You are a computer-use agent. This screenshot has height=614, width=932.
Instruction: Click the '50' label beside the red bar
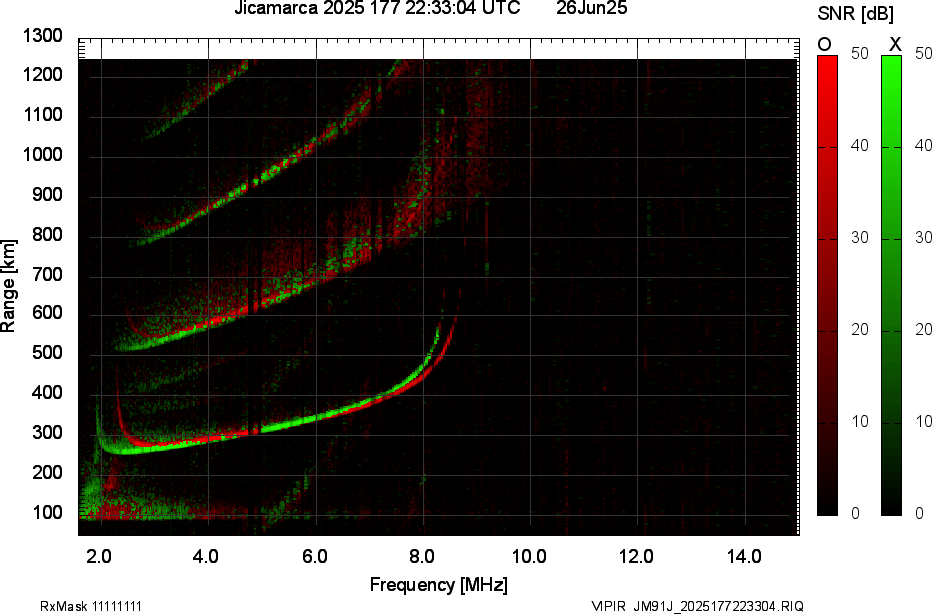859,53
